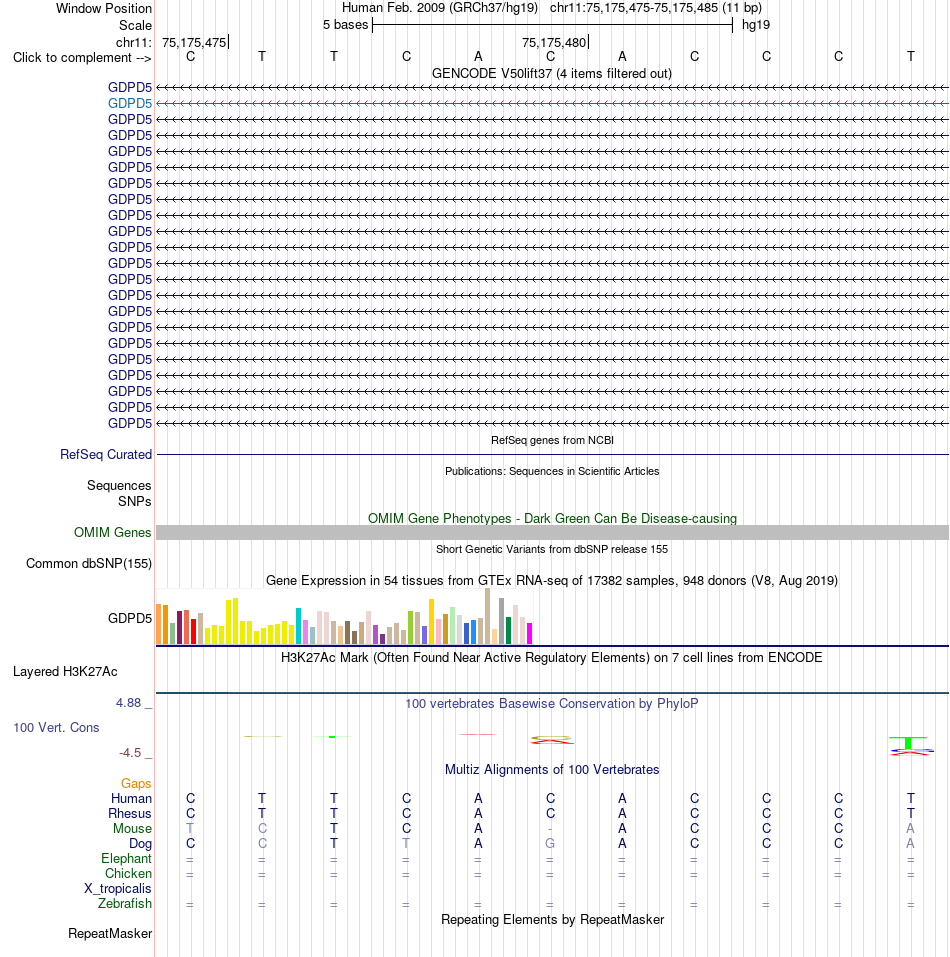
Task: Click the '100 Vert. Cons' track label
Action: [56, 728]
